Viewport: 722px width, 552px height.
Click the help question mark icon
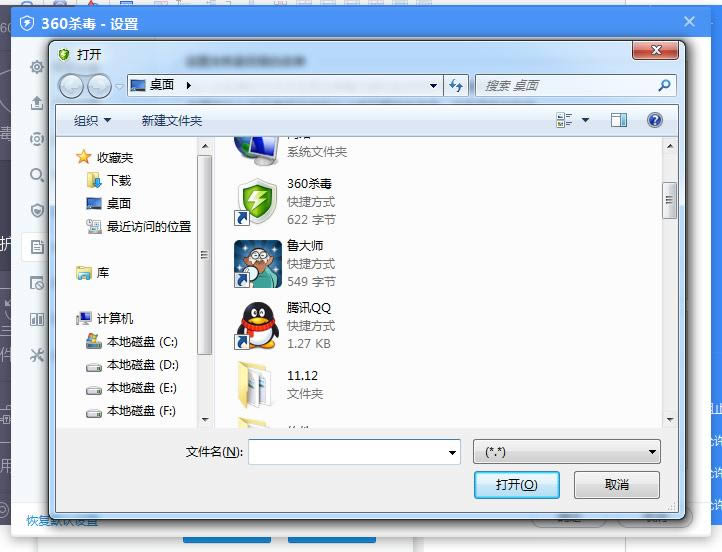[655, 120]
